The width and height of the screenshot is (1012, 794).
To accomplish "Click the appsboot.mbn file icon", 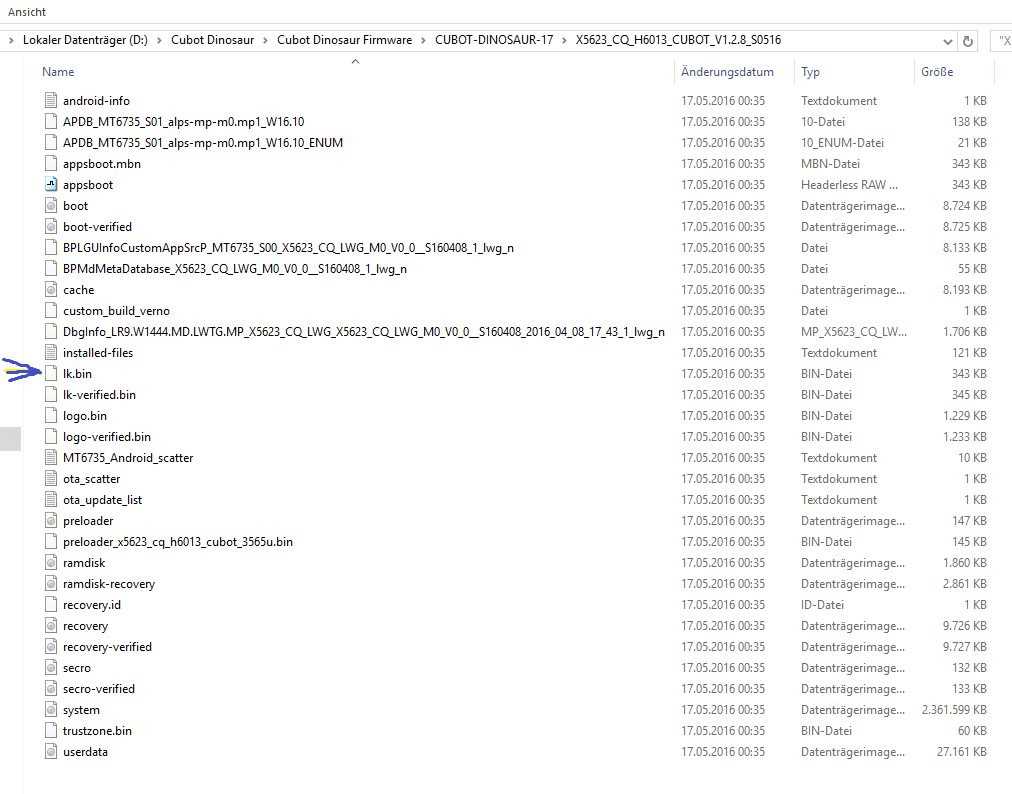I will [51, 163].
